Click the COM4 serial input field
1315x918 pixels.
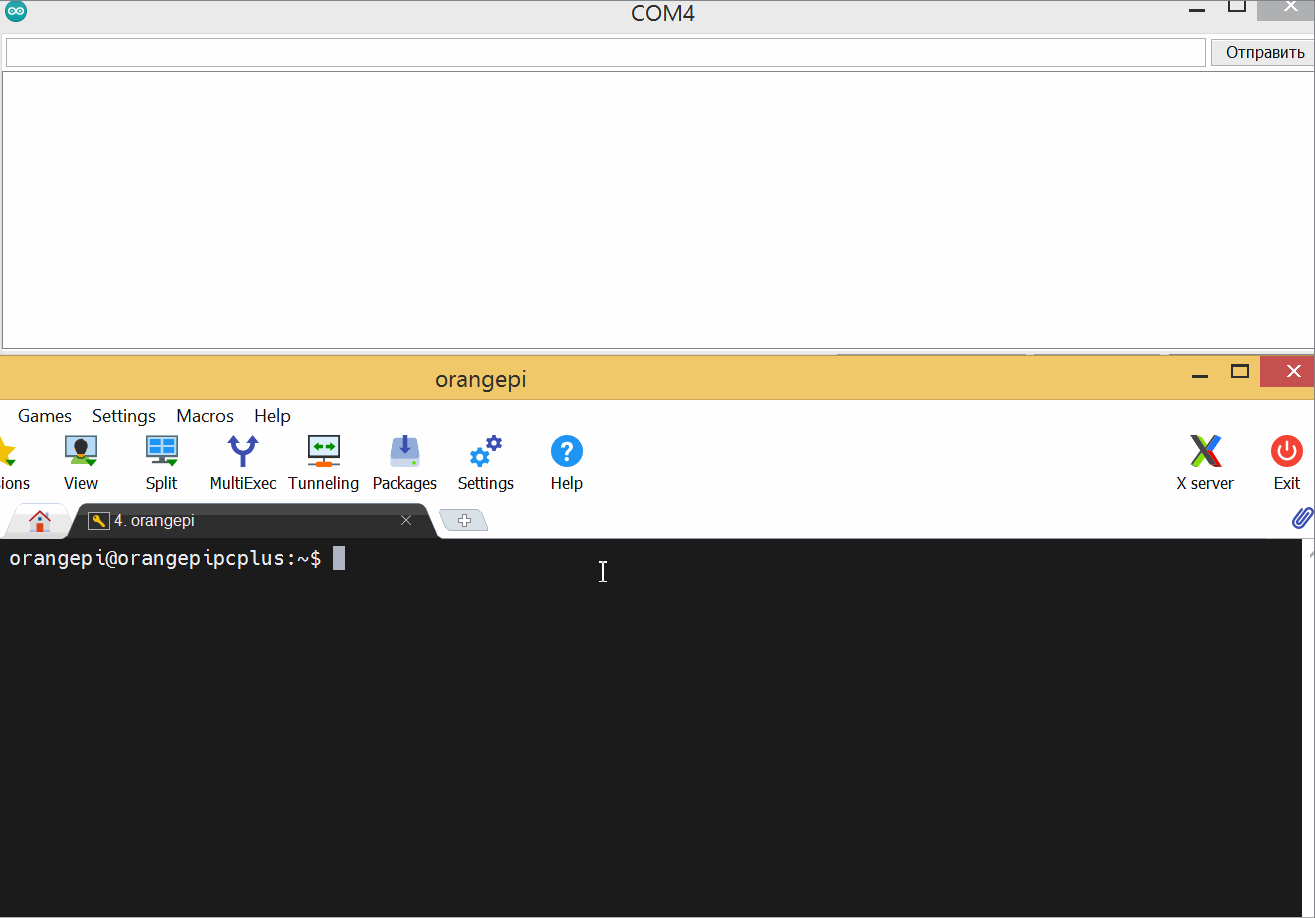coord(605,53)
